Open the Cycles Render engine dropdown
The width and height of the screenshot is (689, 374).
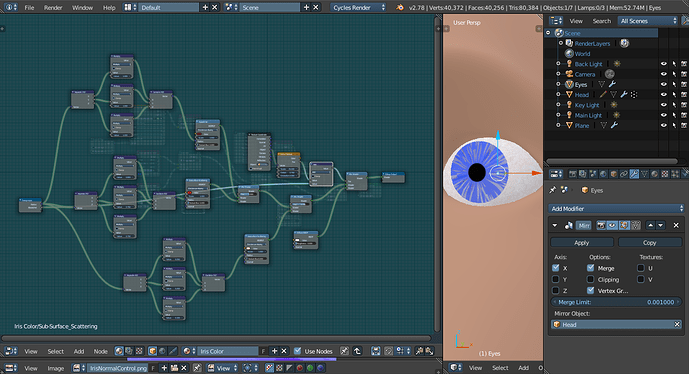click(x=359, y=7)
